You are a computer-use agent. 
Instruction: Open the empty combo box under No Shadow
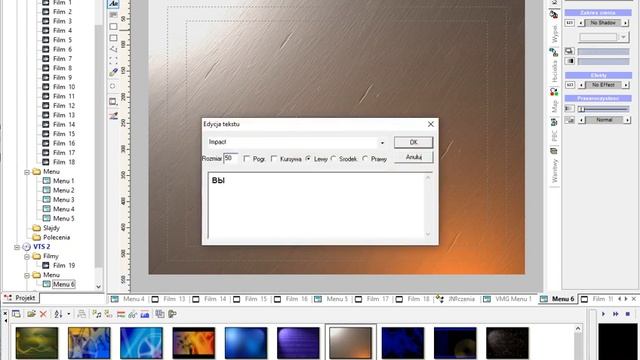click(x=603, y=37)
